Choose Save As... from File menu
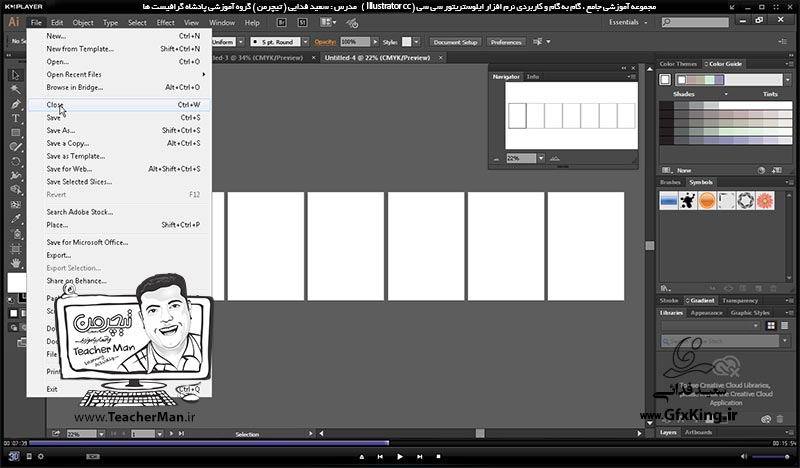The height and width of the screenshot is (468, 800). [119, 130]
